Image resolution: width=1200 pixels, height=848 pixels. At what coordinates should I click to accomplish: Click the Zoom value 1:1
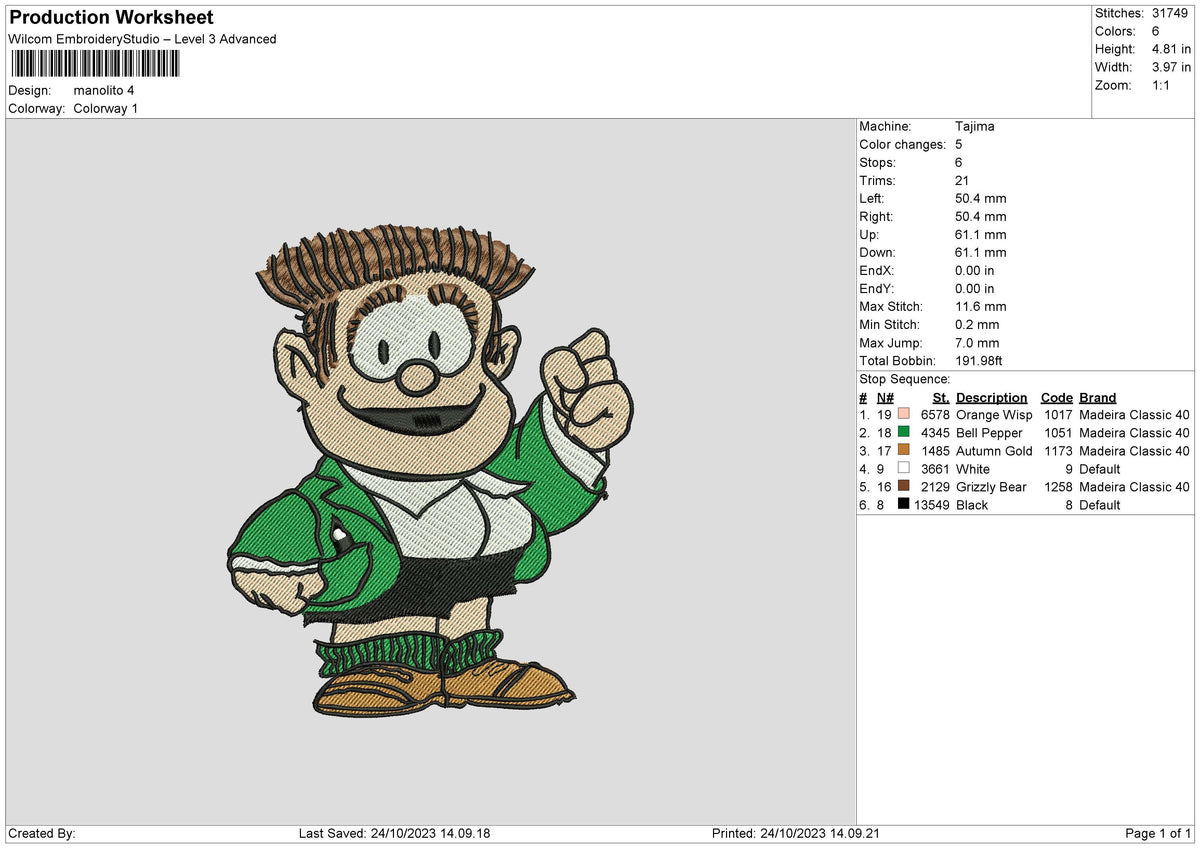coord(1159,85)
